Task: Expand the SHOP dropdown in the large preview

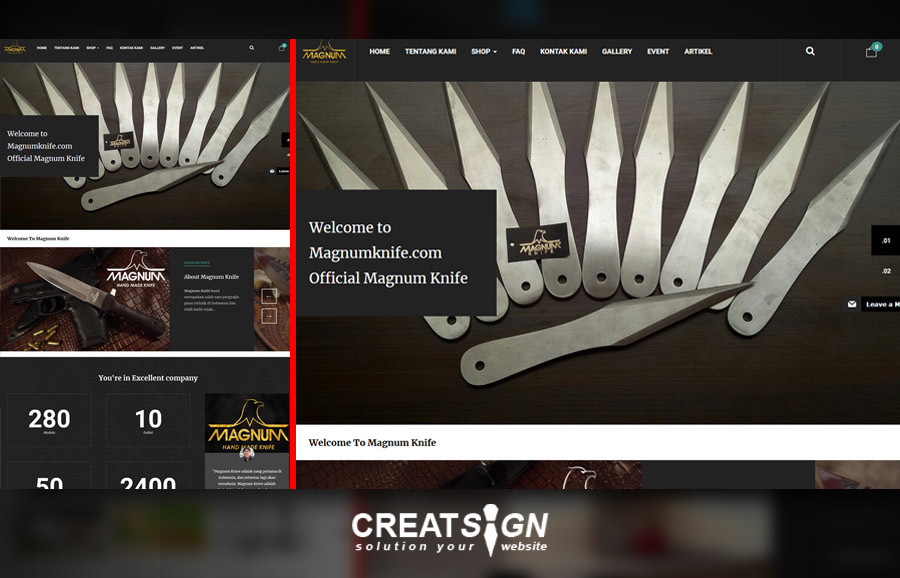Action: tap(484, 52)
